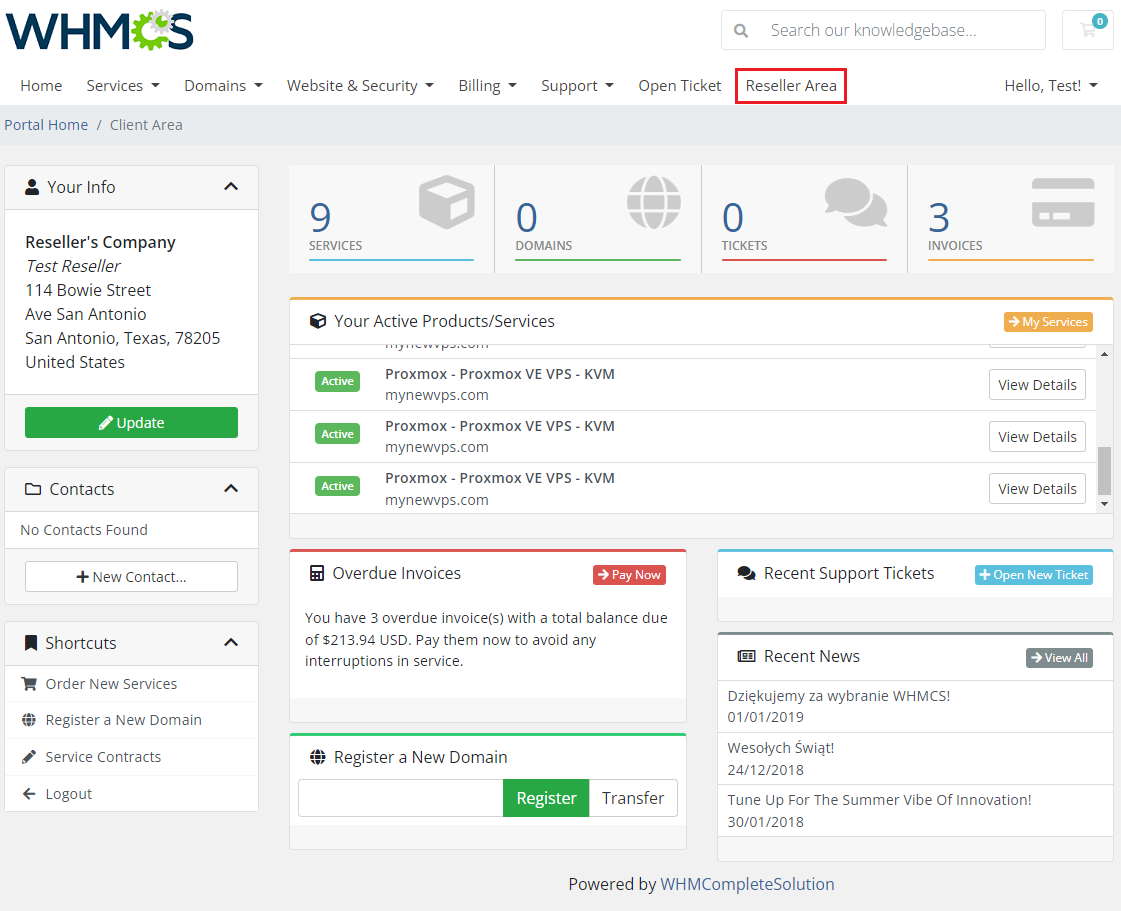This screenshot has height=911, width=1121.
Task: Click the green Update button
Action: pos(132,423)
